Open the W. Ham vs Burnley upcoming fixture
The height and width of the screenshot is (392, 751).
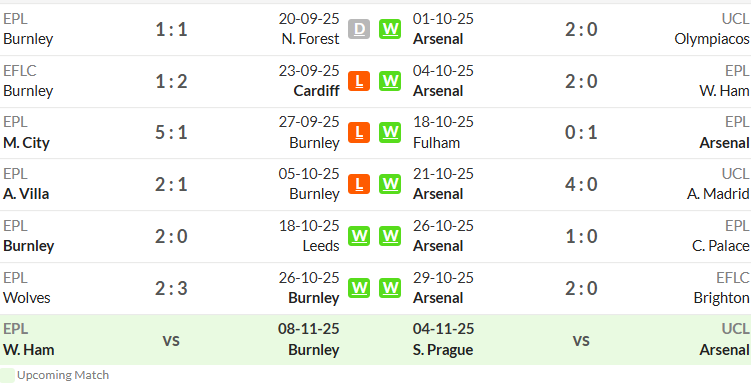(x=171, y=341)
